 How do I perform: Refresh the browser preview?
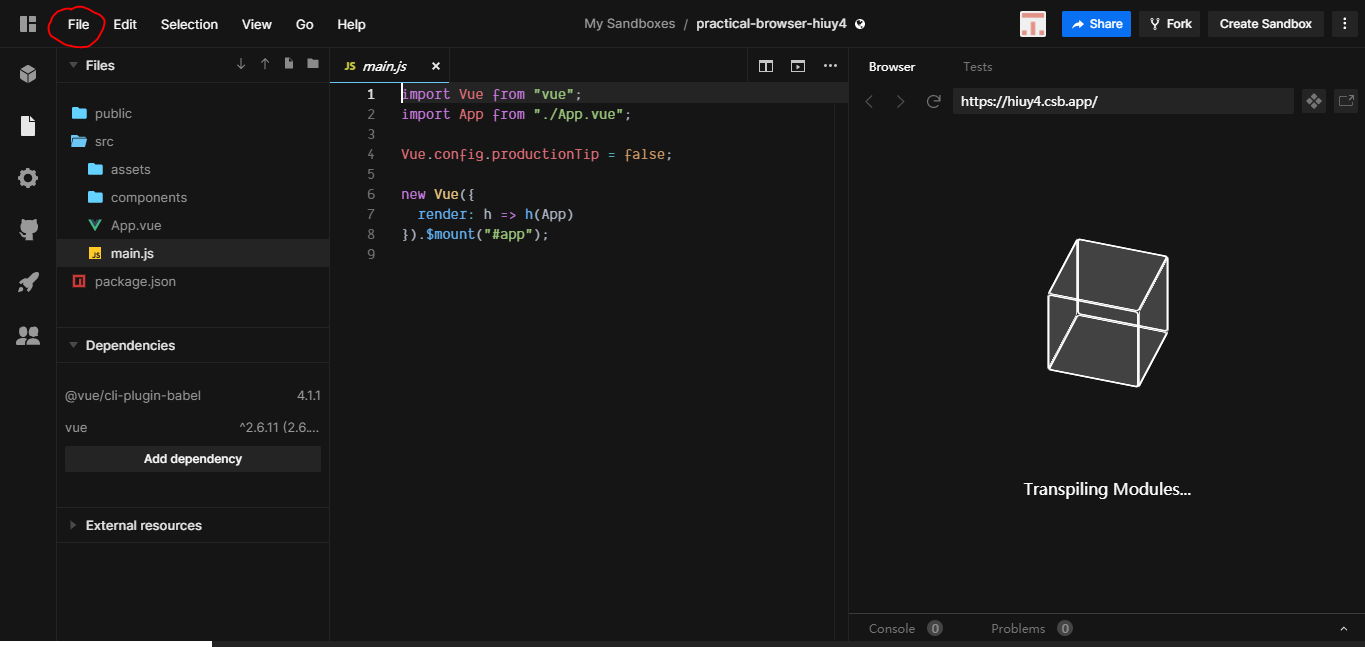pyautogui.click(x=934, y=101)
